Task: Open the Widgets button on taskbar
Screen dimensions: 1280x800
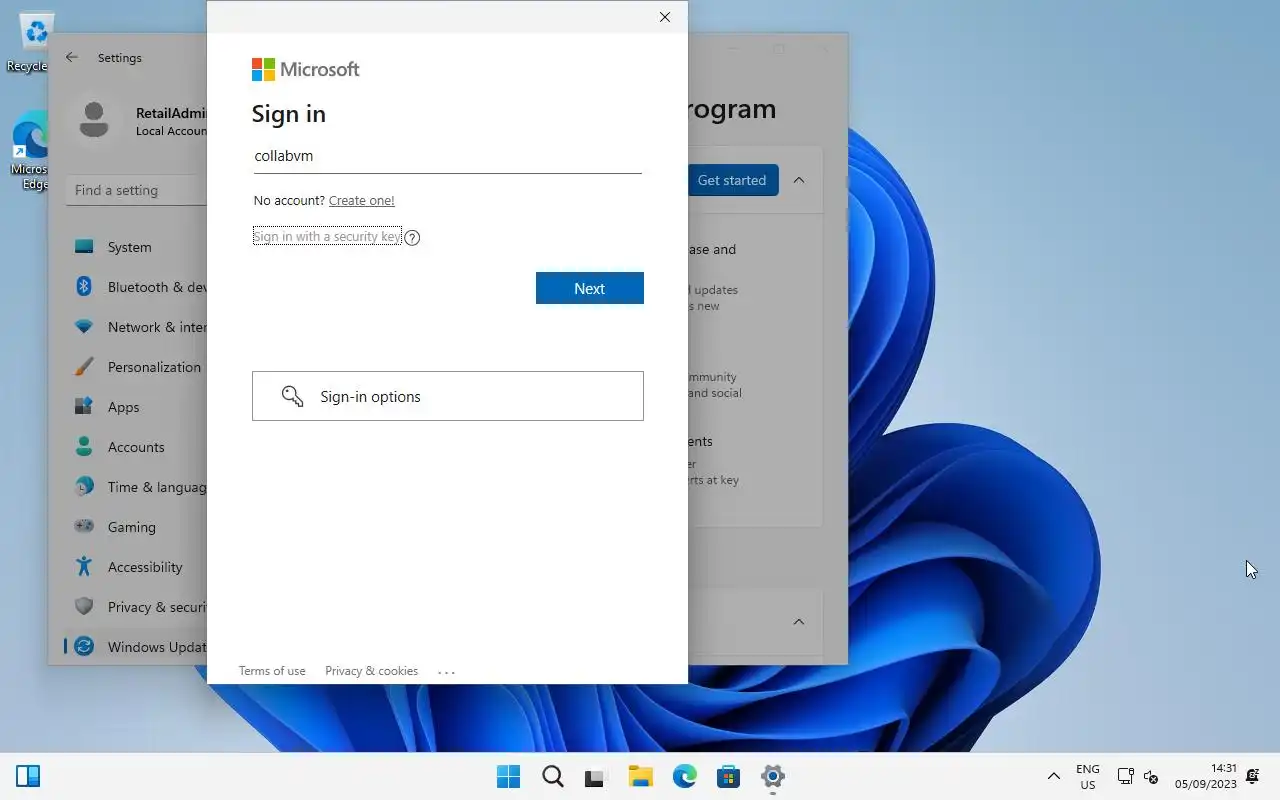Action: coord(28,776)
